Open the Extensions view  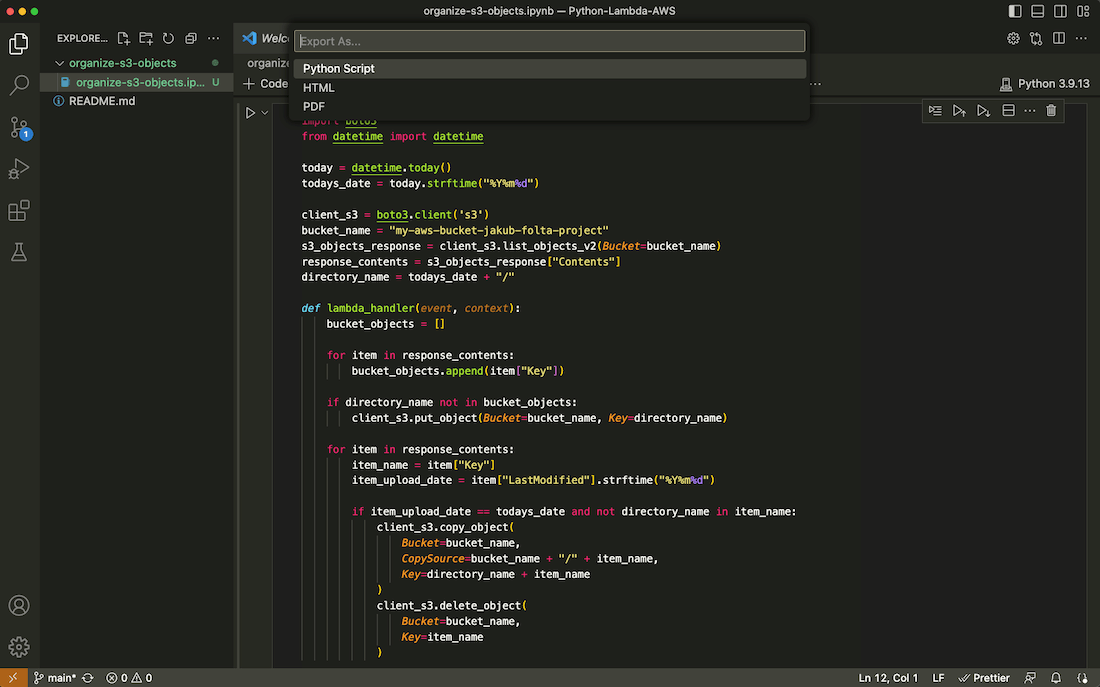click(x=19, y=211)
